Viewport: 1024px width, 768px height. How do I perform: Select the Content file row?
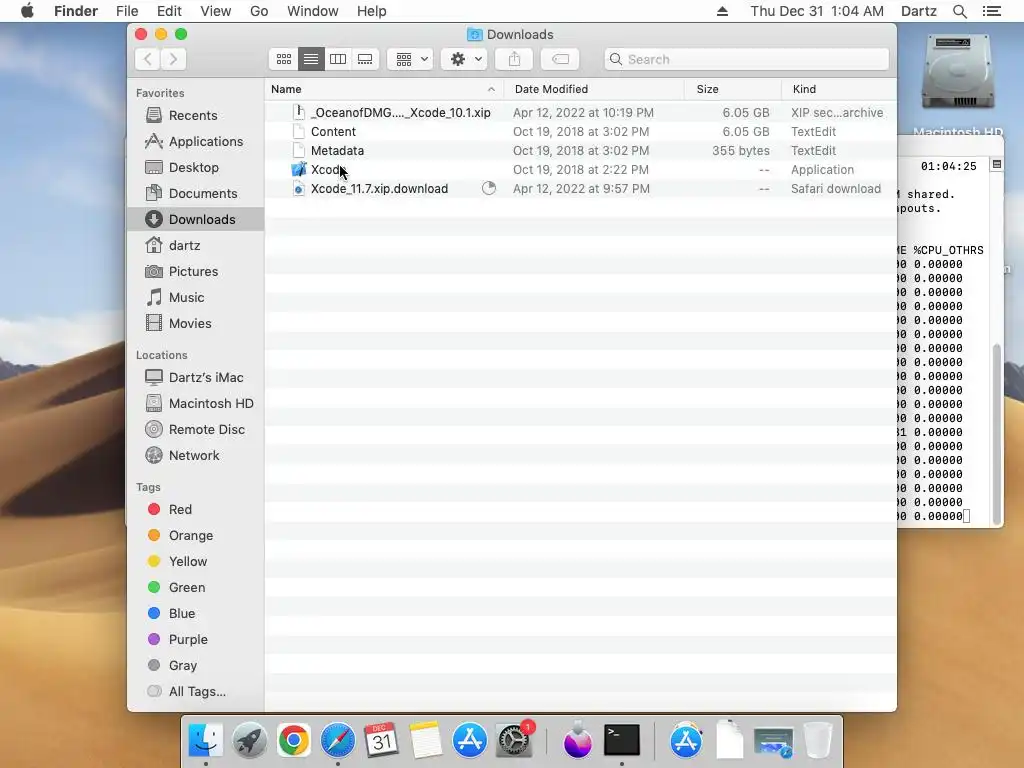[x=581, y=132]
